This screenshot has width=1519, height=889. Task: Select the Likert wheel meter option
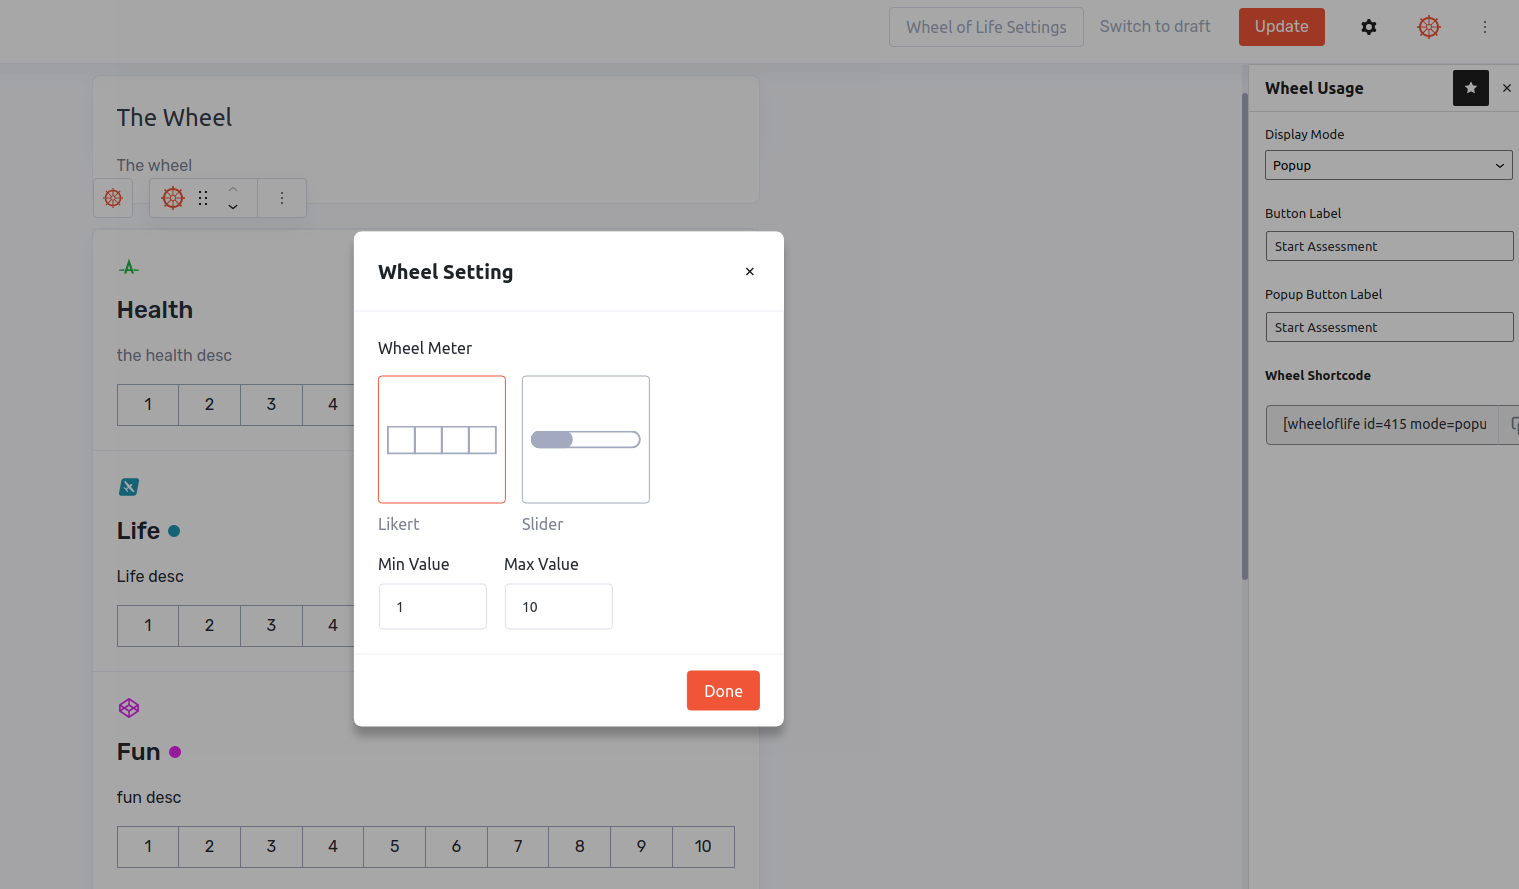pyautogui.click(x=442, y=439)
